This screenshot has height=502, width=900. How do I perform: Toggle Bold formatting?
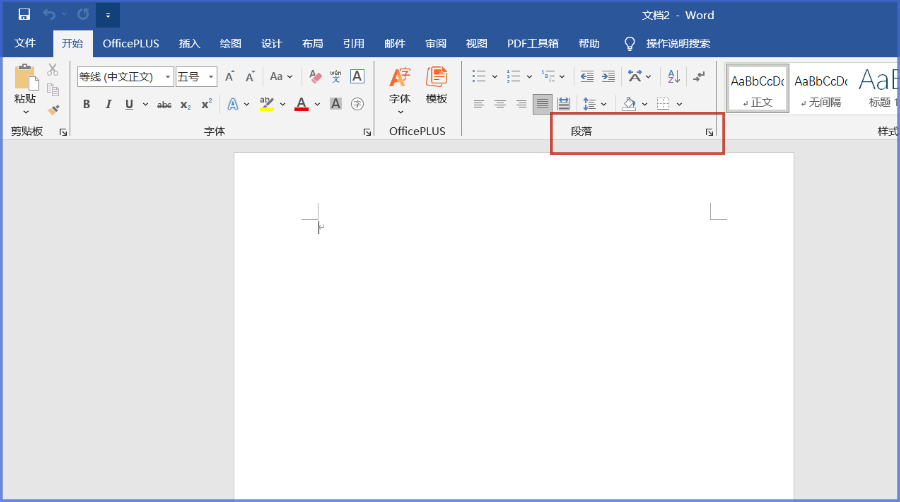coord(86,104)
